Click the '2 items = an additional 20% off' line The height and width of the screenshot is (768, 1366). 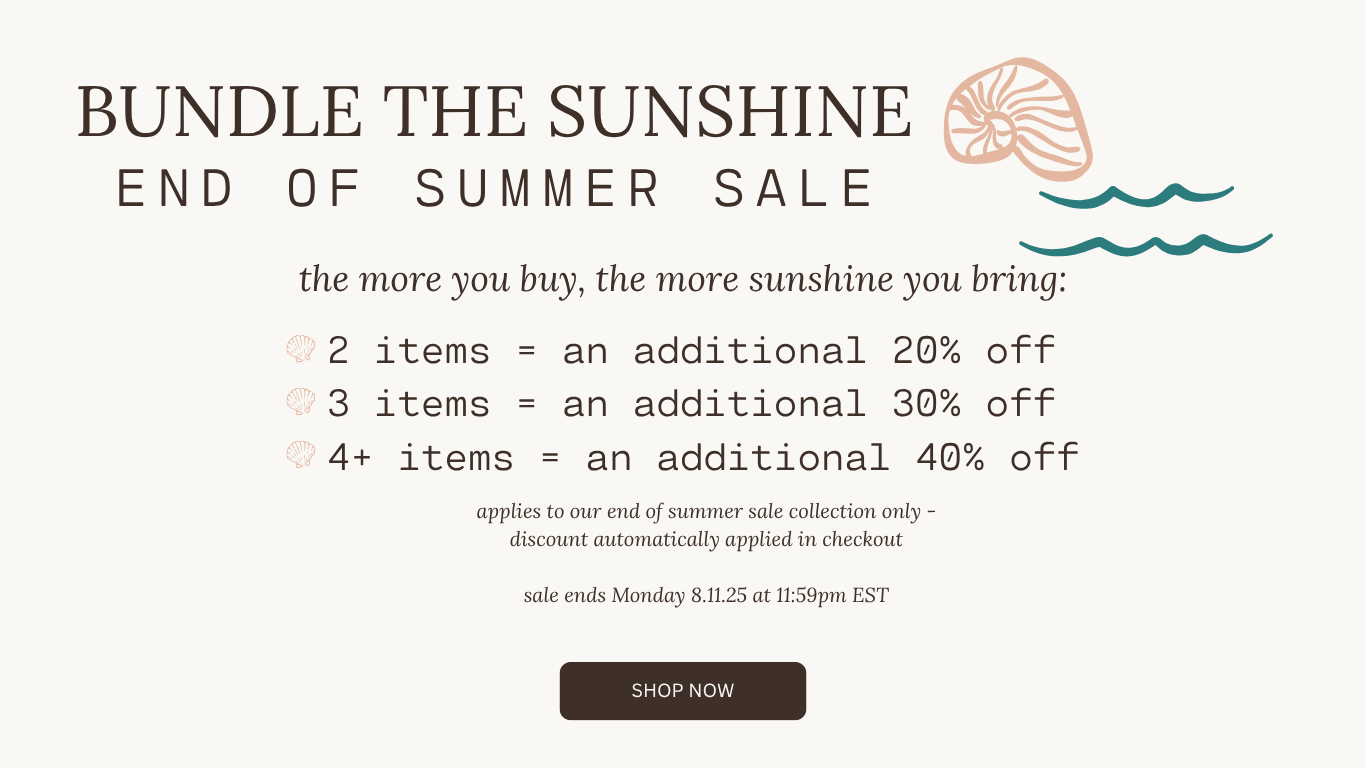692,351
